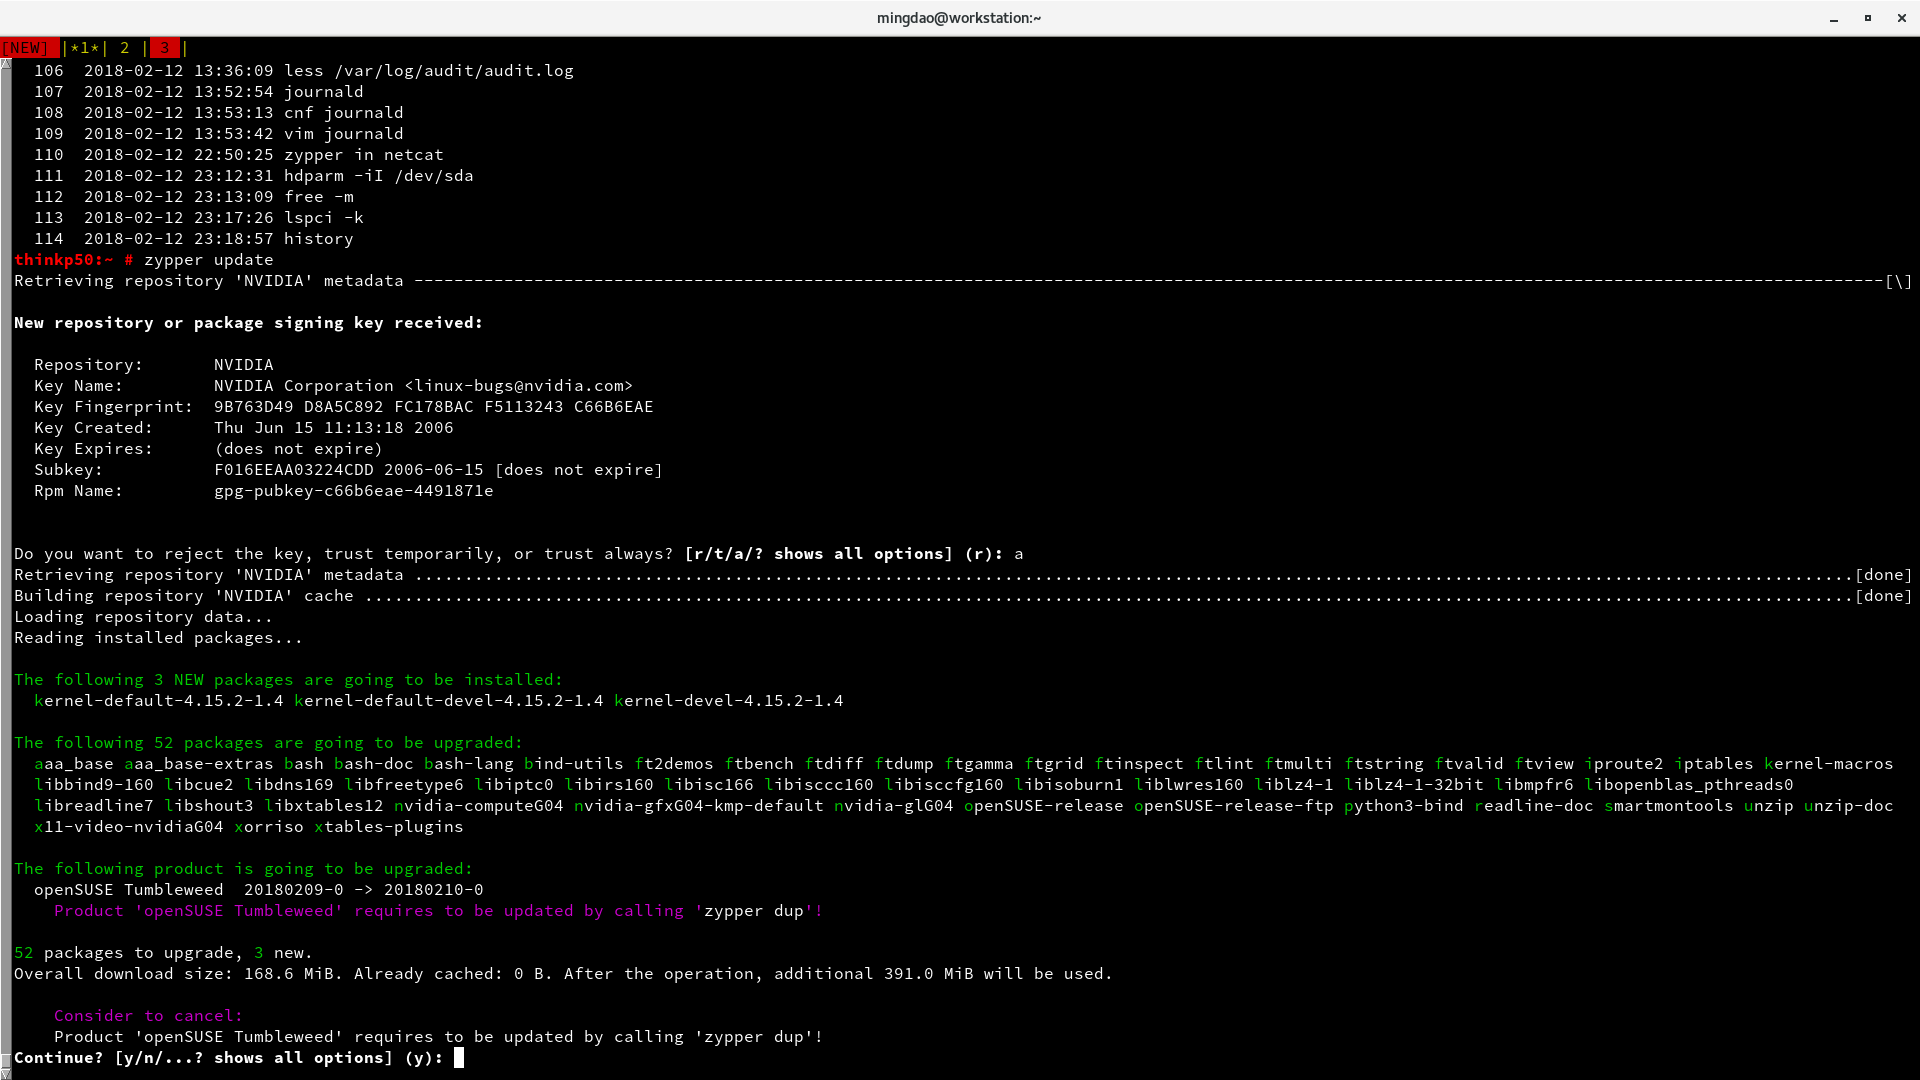Click the window title mingdao@workstation:~
The image size is (1920, 1080).
958,18
